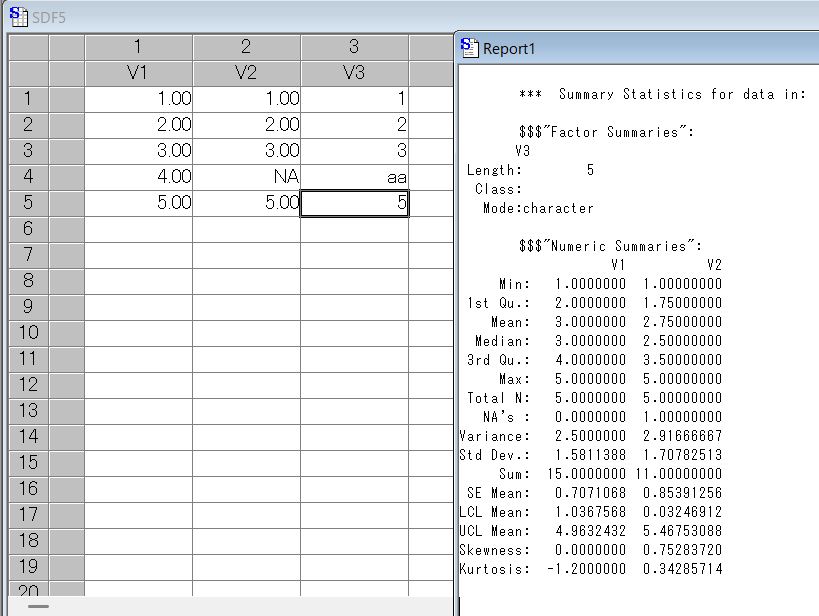Activate the Report1 window title bar

[x=640, y=48]
